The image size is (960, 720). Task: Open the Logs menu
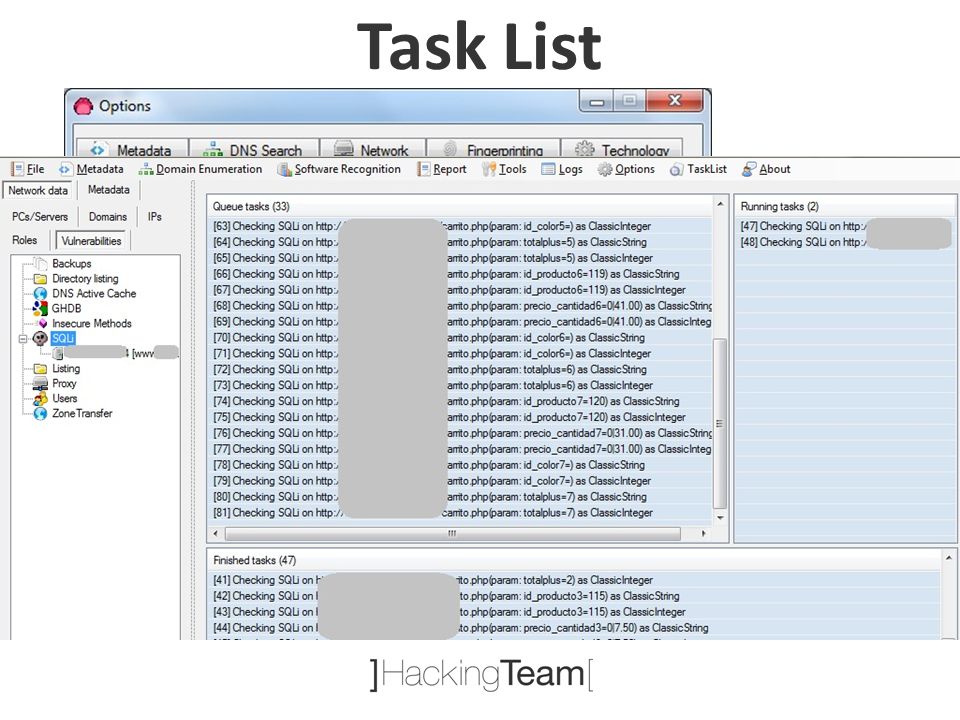coord(562,169)
